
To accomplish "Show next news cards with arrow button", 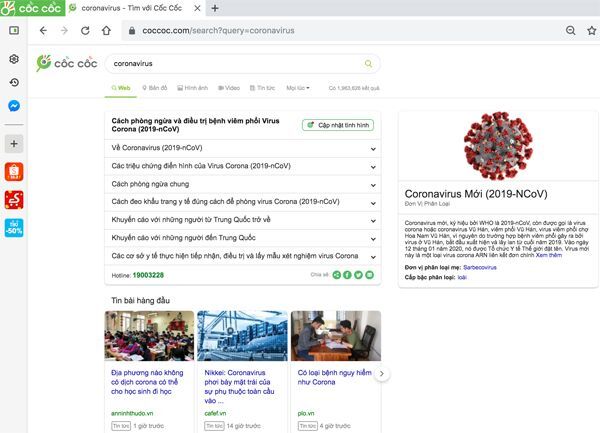I will coord(382,374).
